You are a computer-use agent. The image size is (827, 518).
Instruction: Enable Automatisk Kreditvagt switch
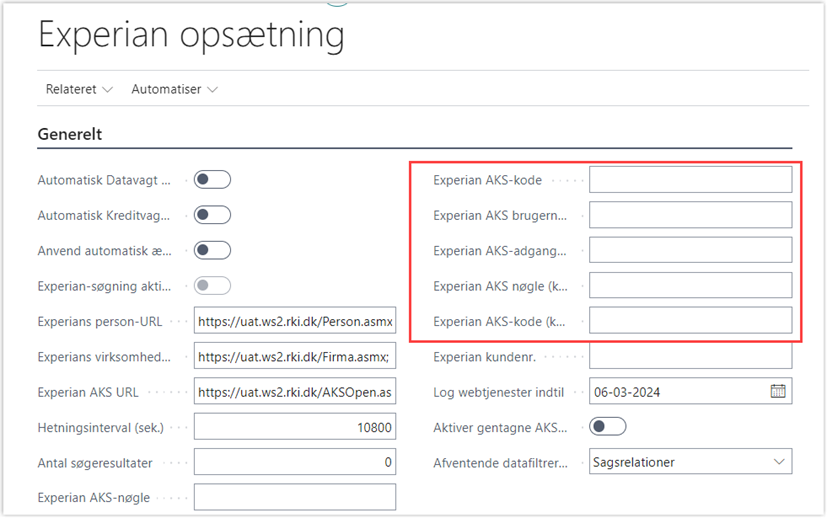(x=212, y=215)
